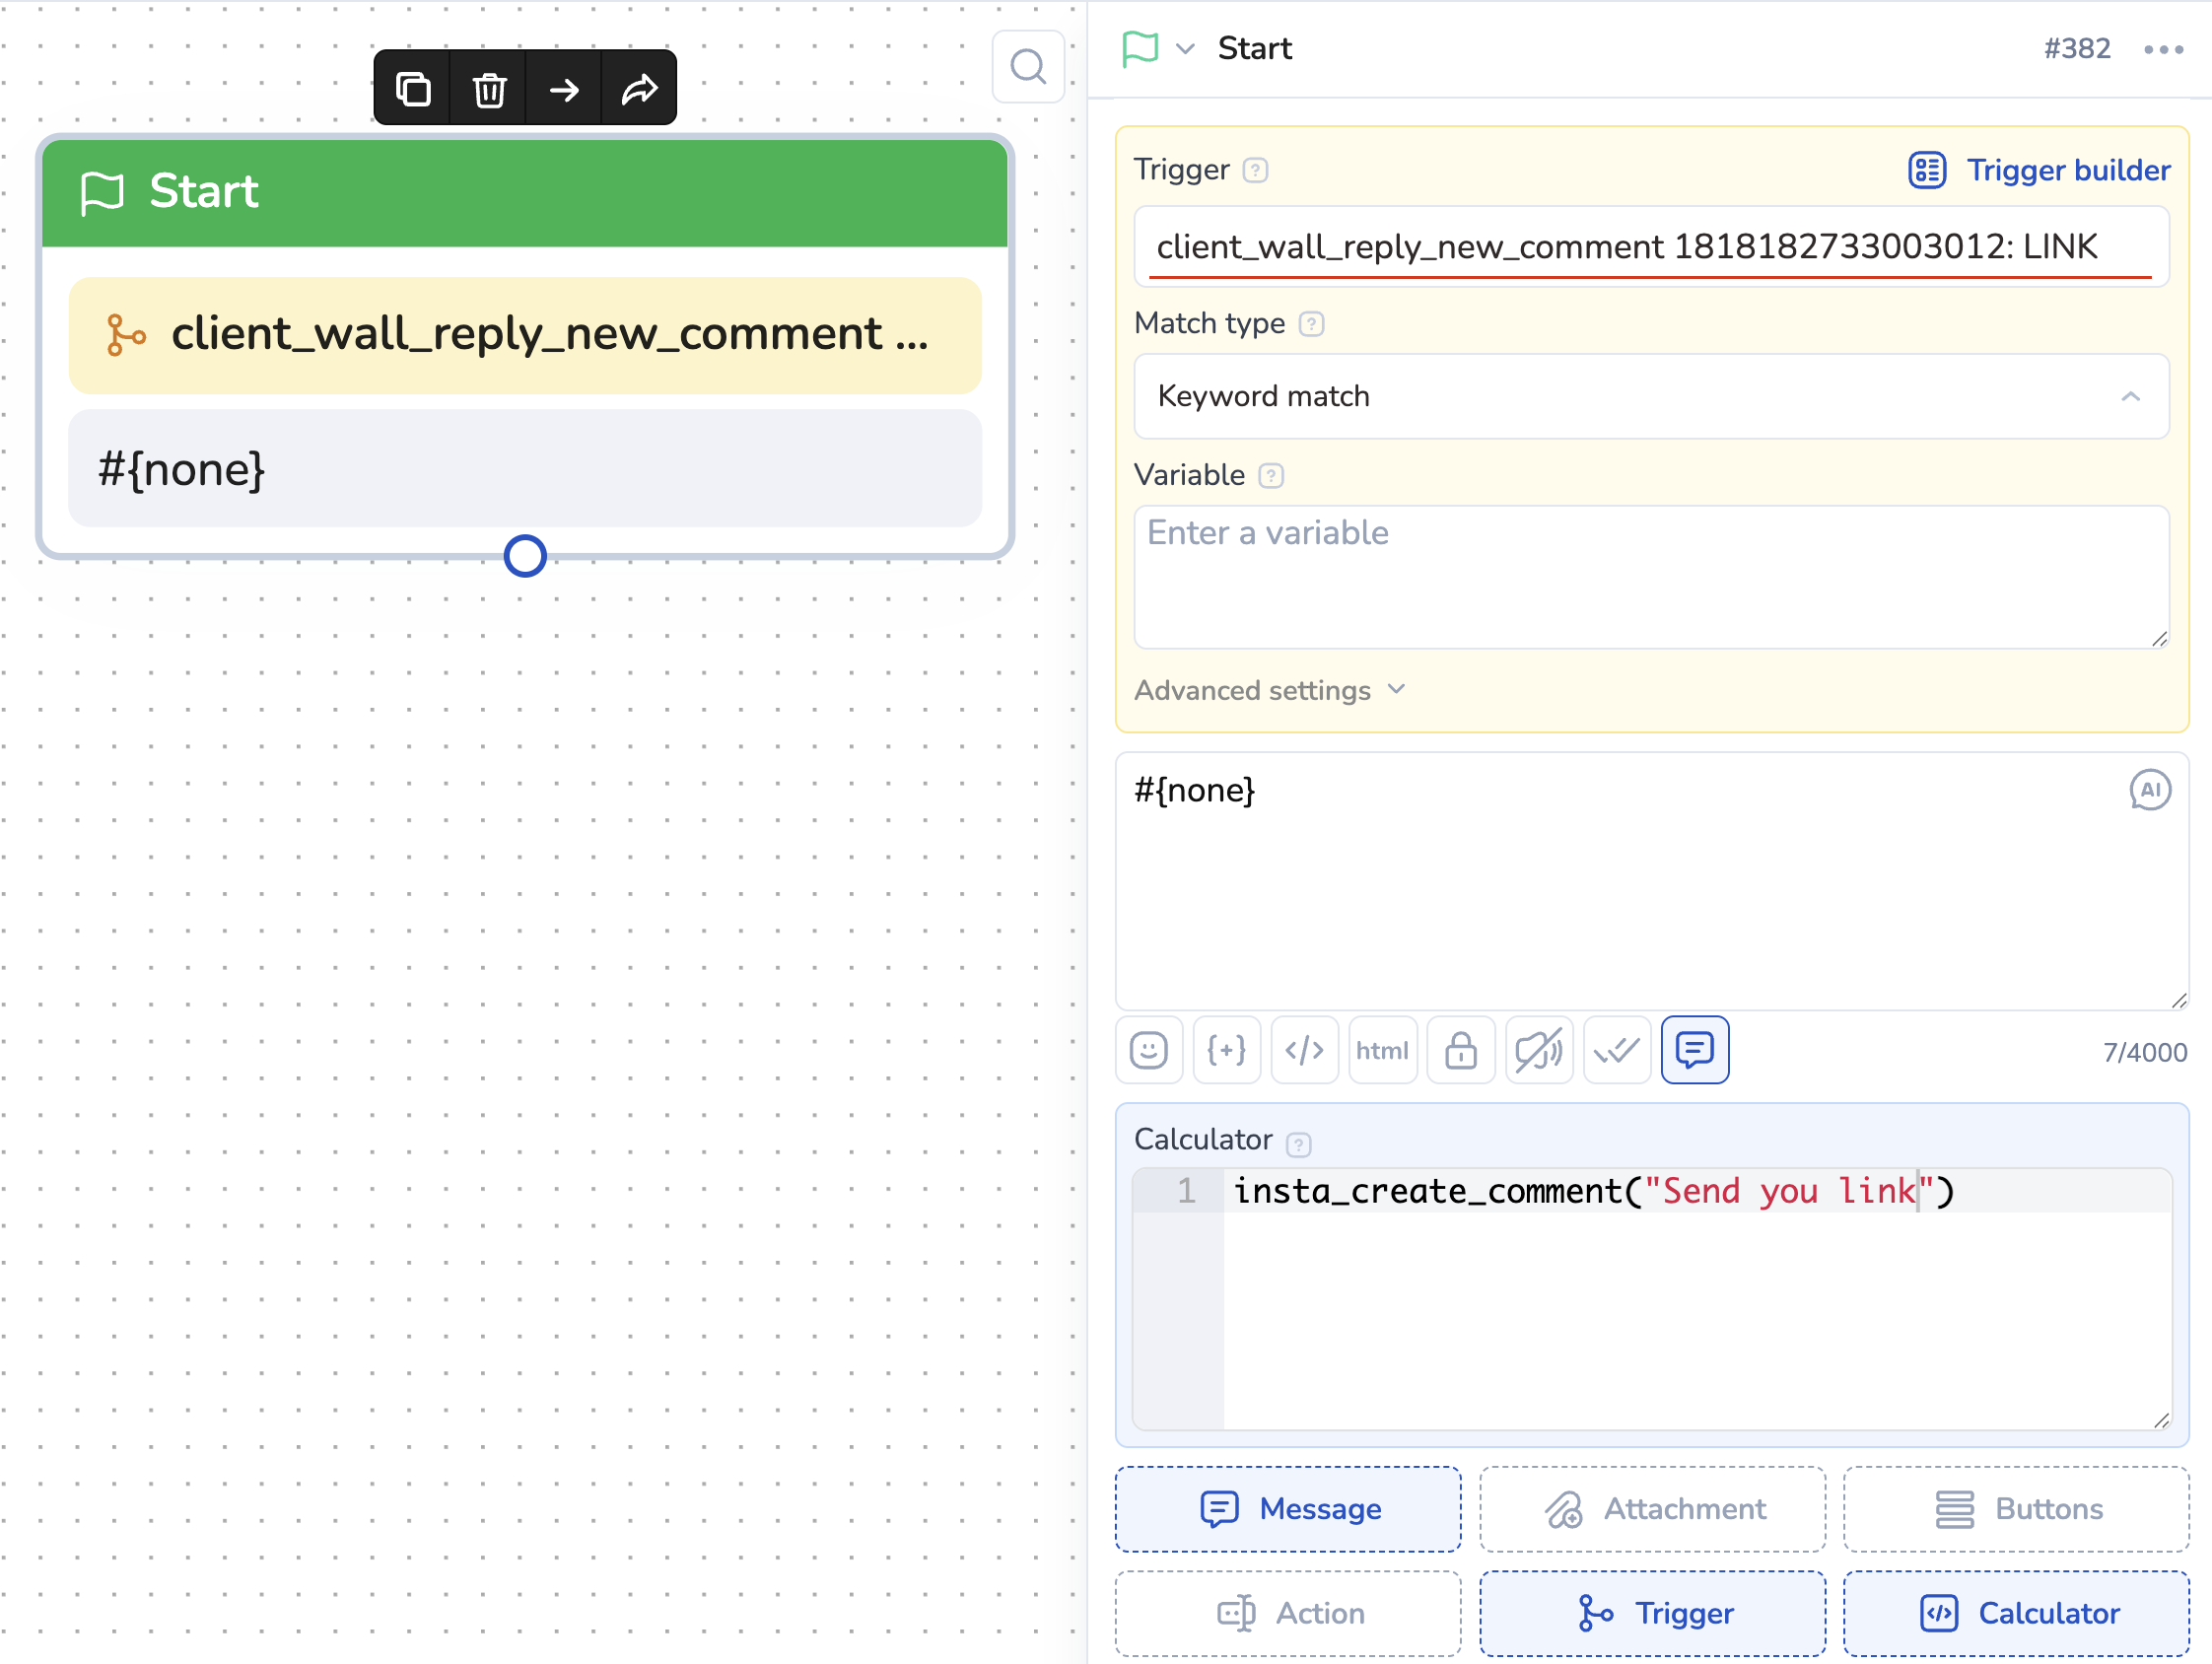This screenshot has height=1664, width=2212.
Task: Select the Buttons section tab
Action: click(2016, 1508)
